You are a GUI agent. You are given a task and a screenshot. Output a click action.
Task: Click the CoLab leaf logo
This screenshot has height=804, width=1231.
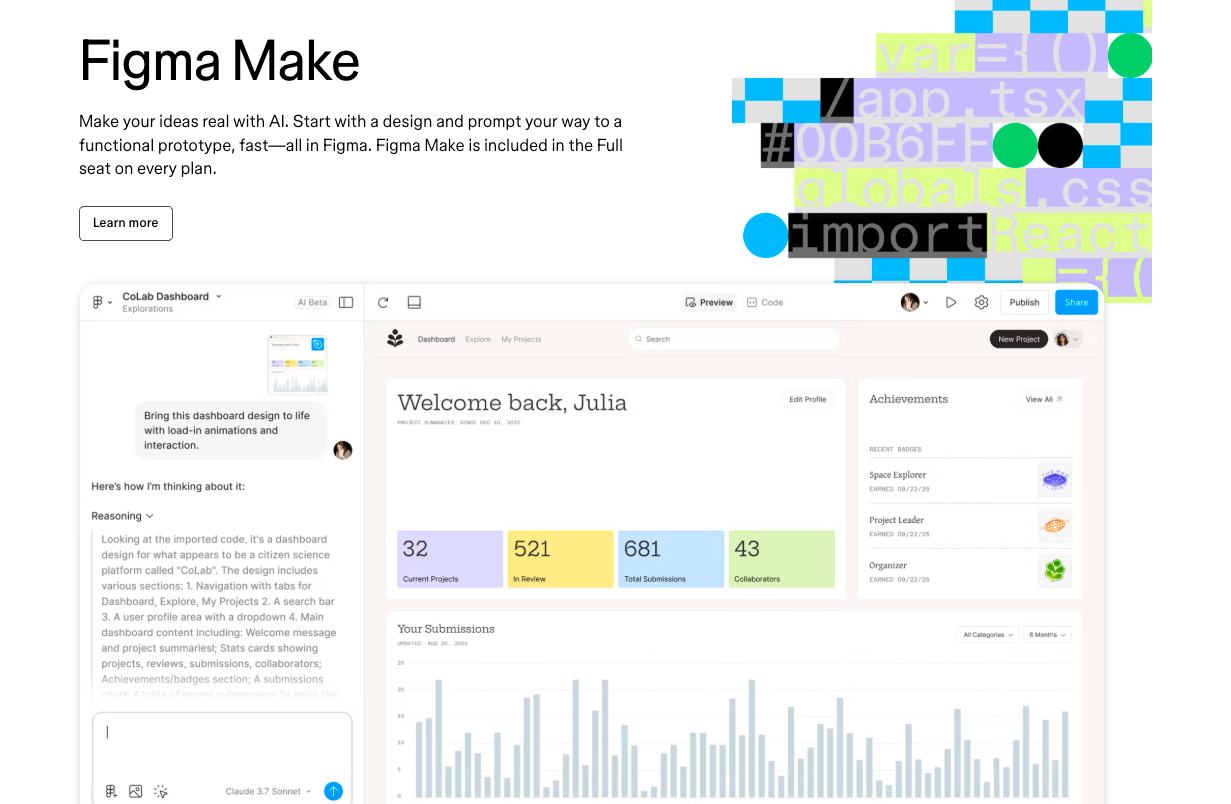click(x=395, y=339)
